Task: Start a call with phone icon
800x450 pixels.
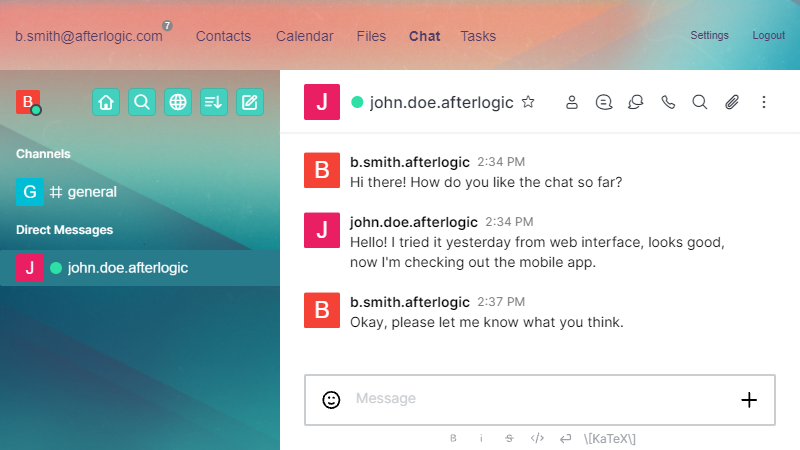Action: (668, 102)
